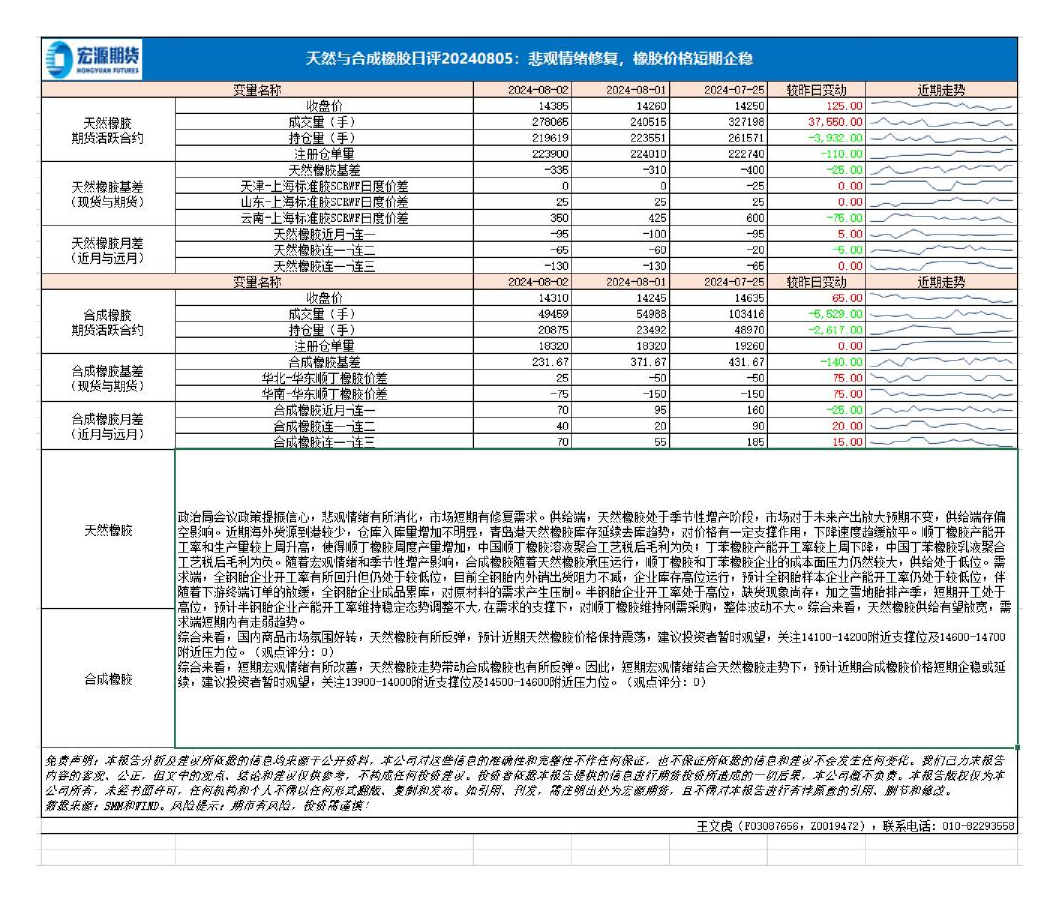Click the Hongyuan Futures logo
This screenshot has width=1059, height=902.
[x=94, y=60]
